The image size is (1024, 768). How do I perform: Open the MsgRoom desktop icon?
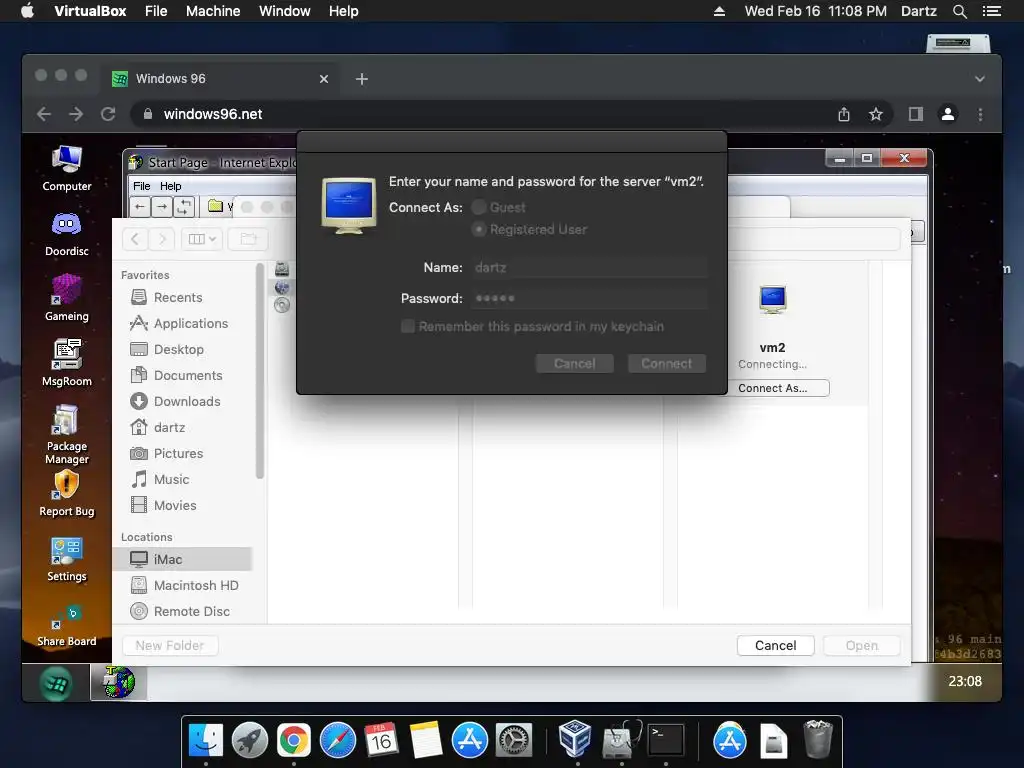click(x=67, y=362)
